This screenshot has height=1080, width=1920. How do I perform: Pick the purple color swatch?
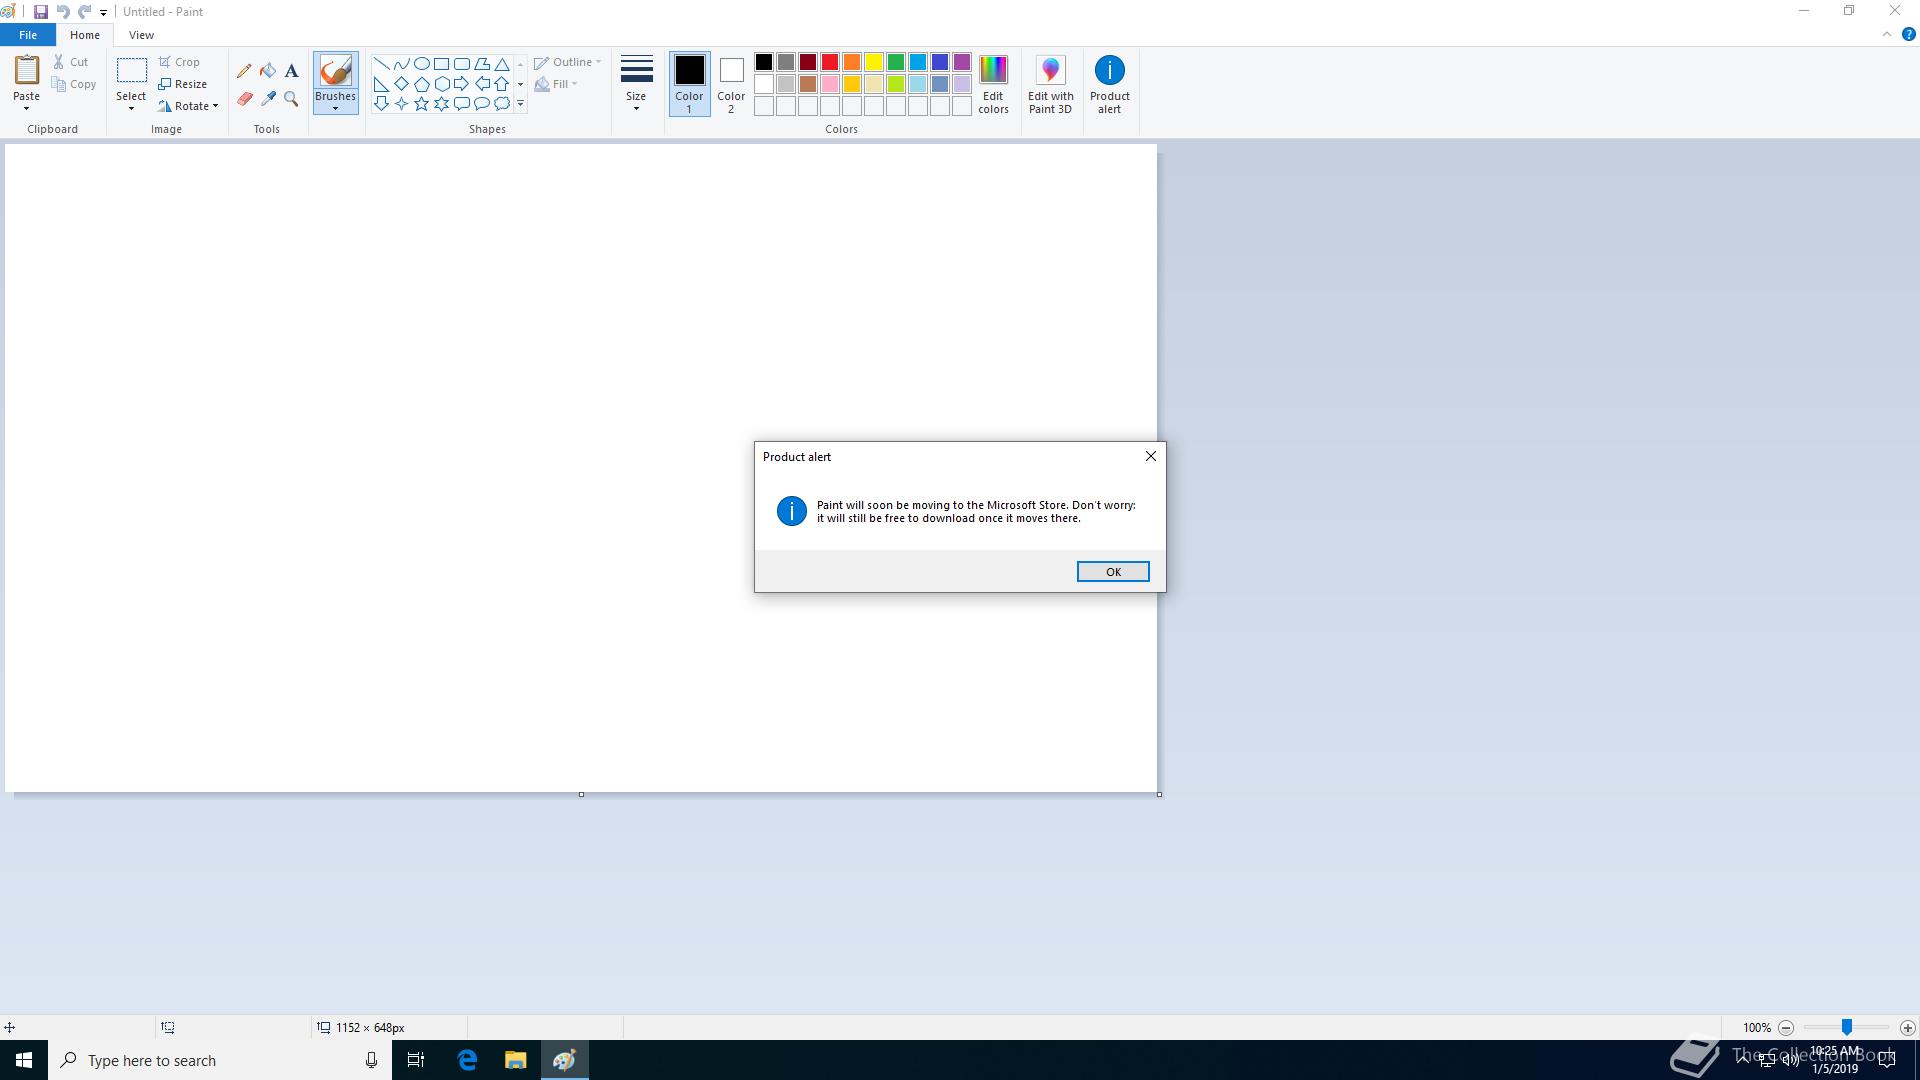[962, 62]
